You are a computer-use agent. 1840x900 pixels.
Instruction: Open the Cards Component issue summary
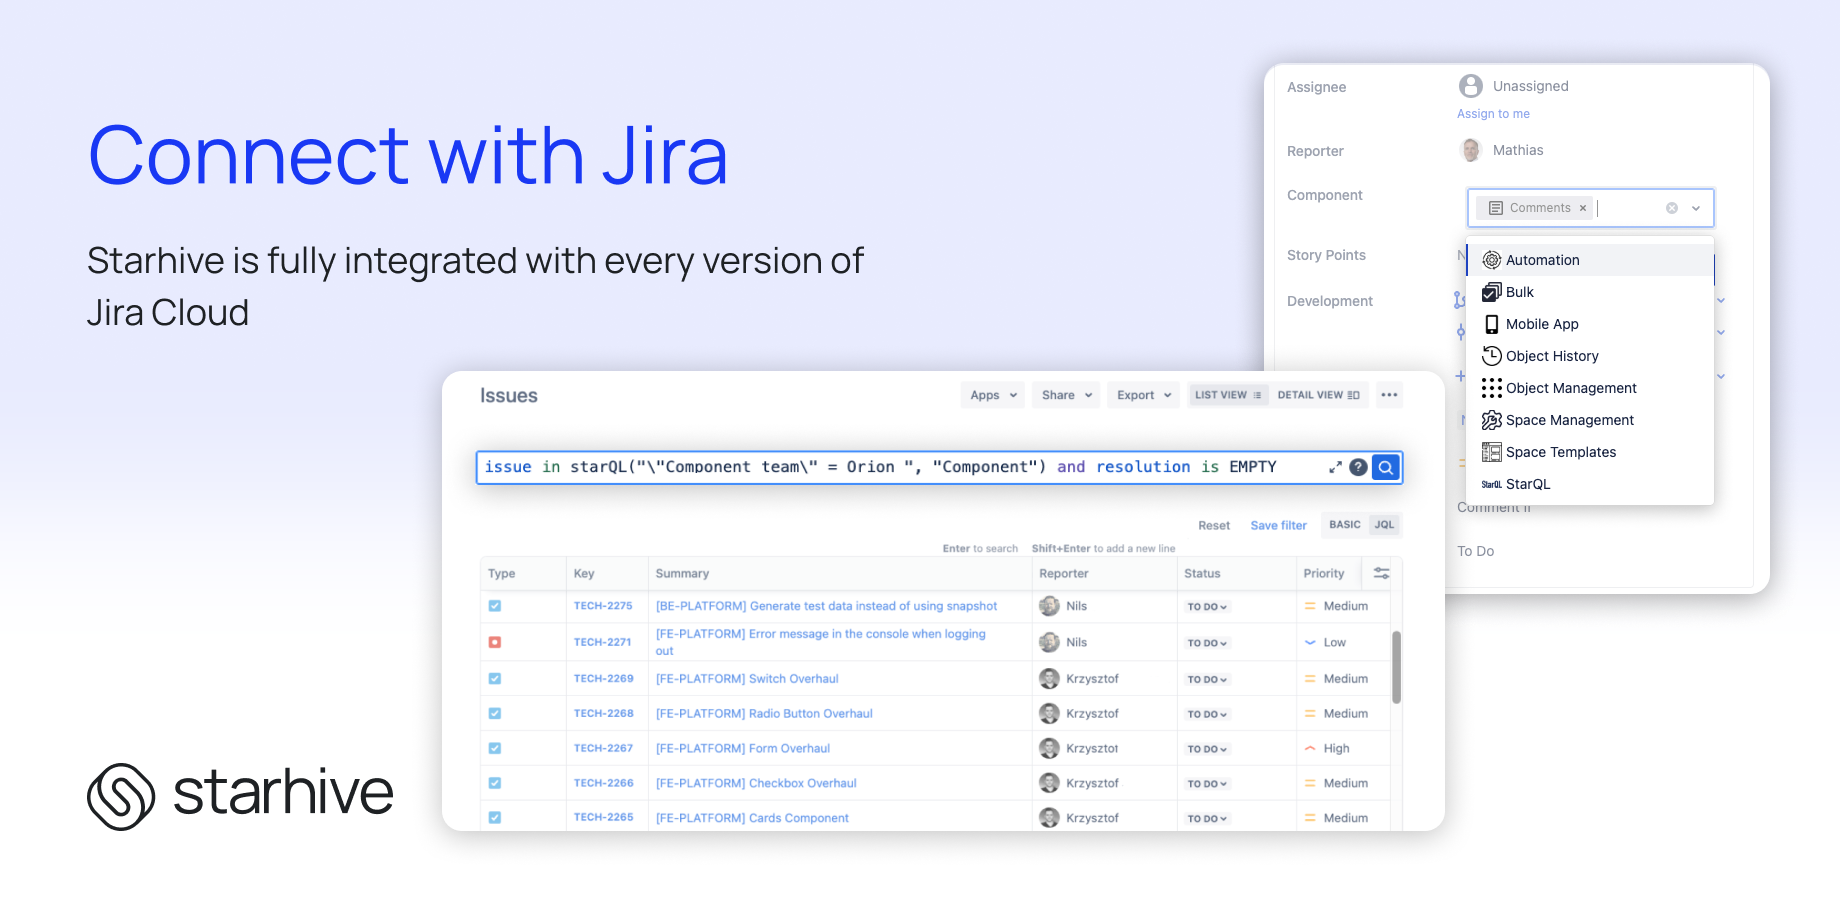click(752, 818)
